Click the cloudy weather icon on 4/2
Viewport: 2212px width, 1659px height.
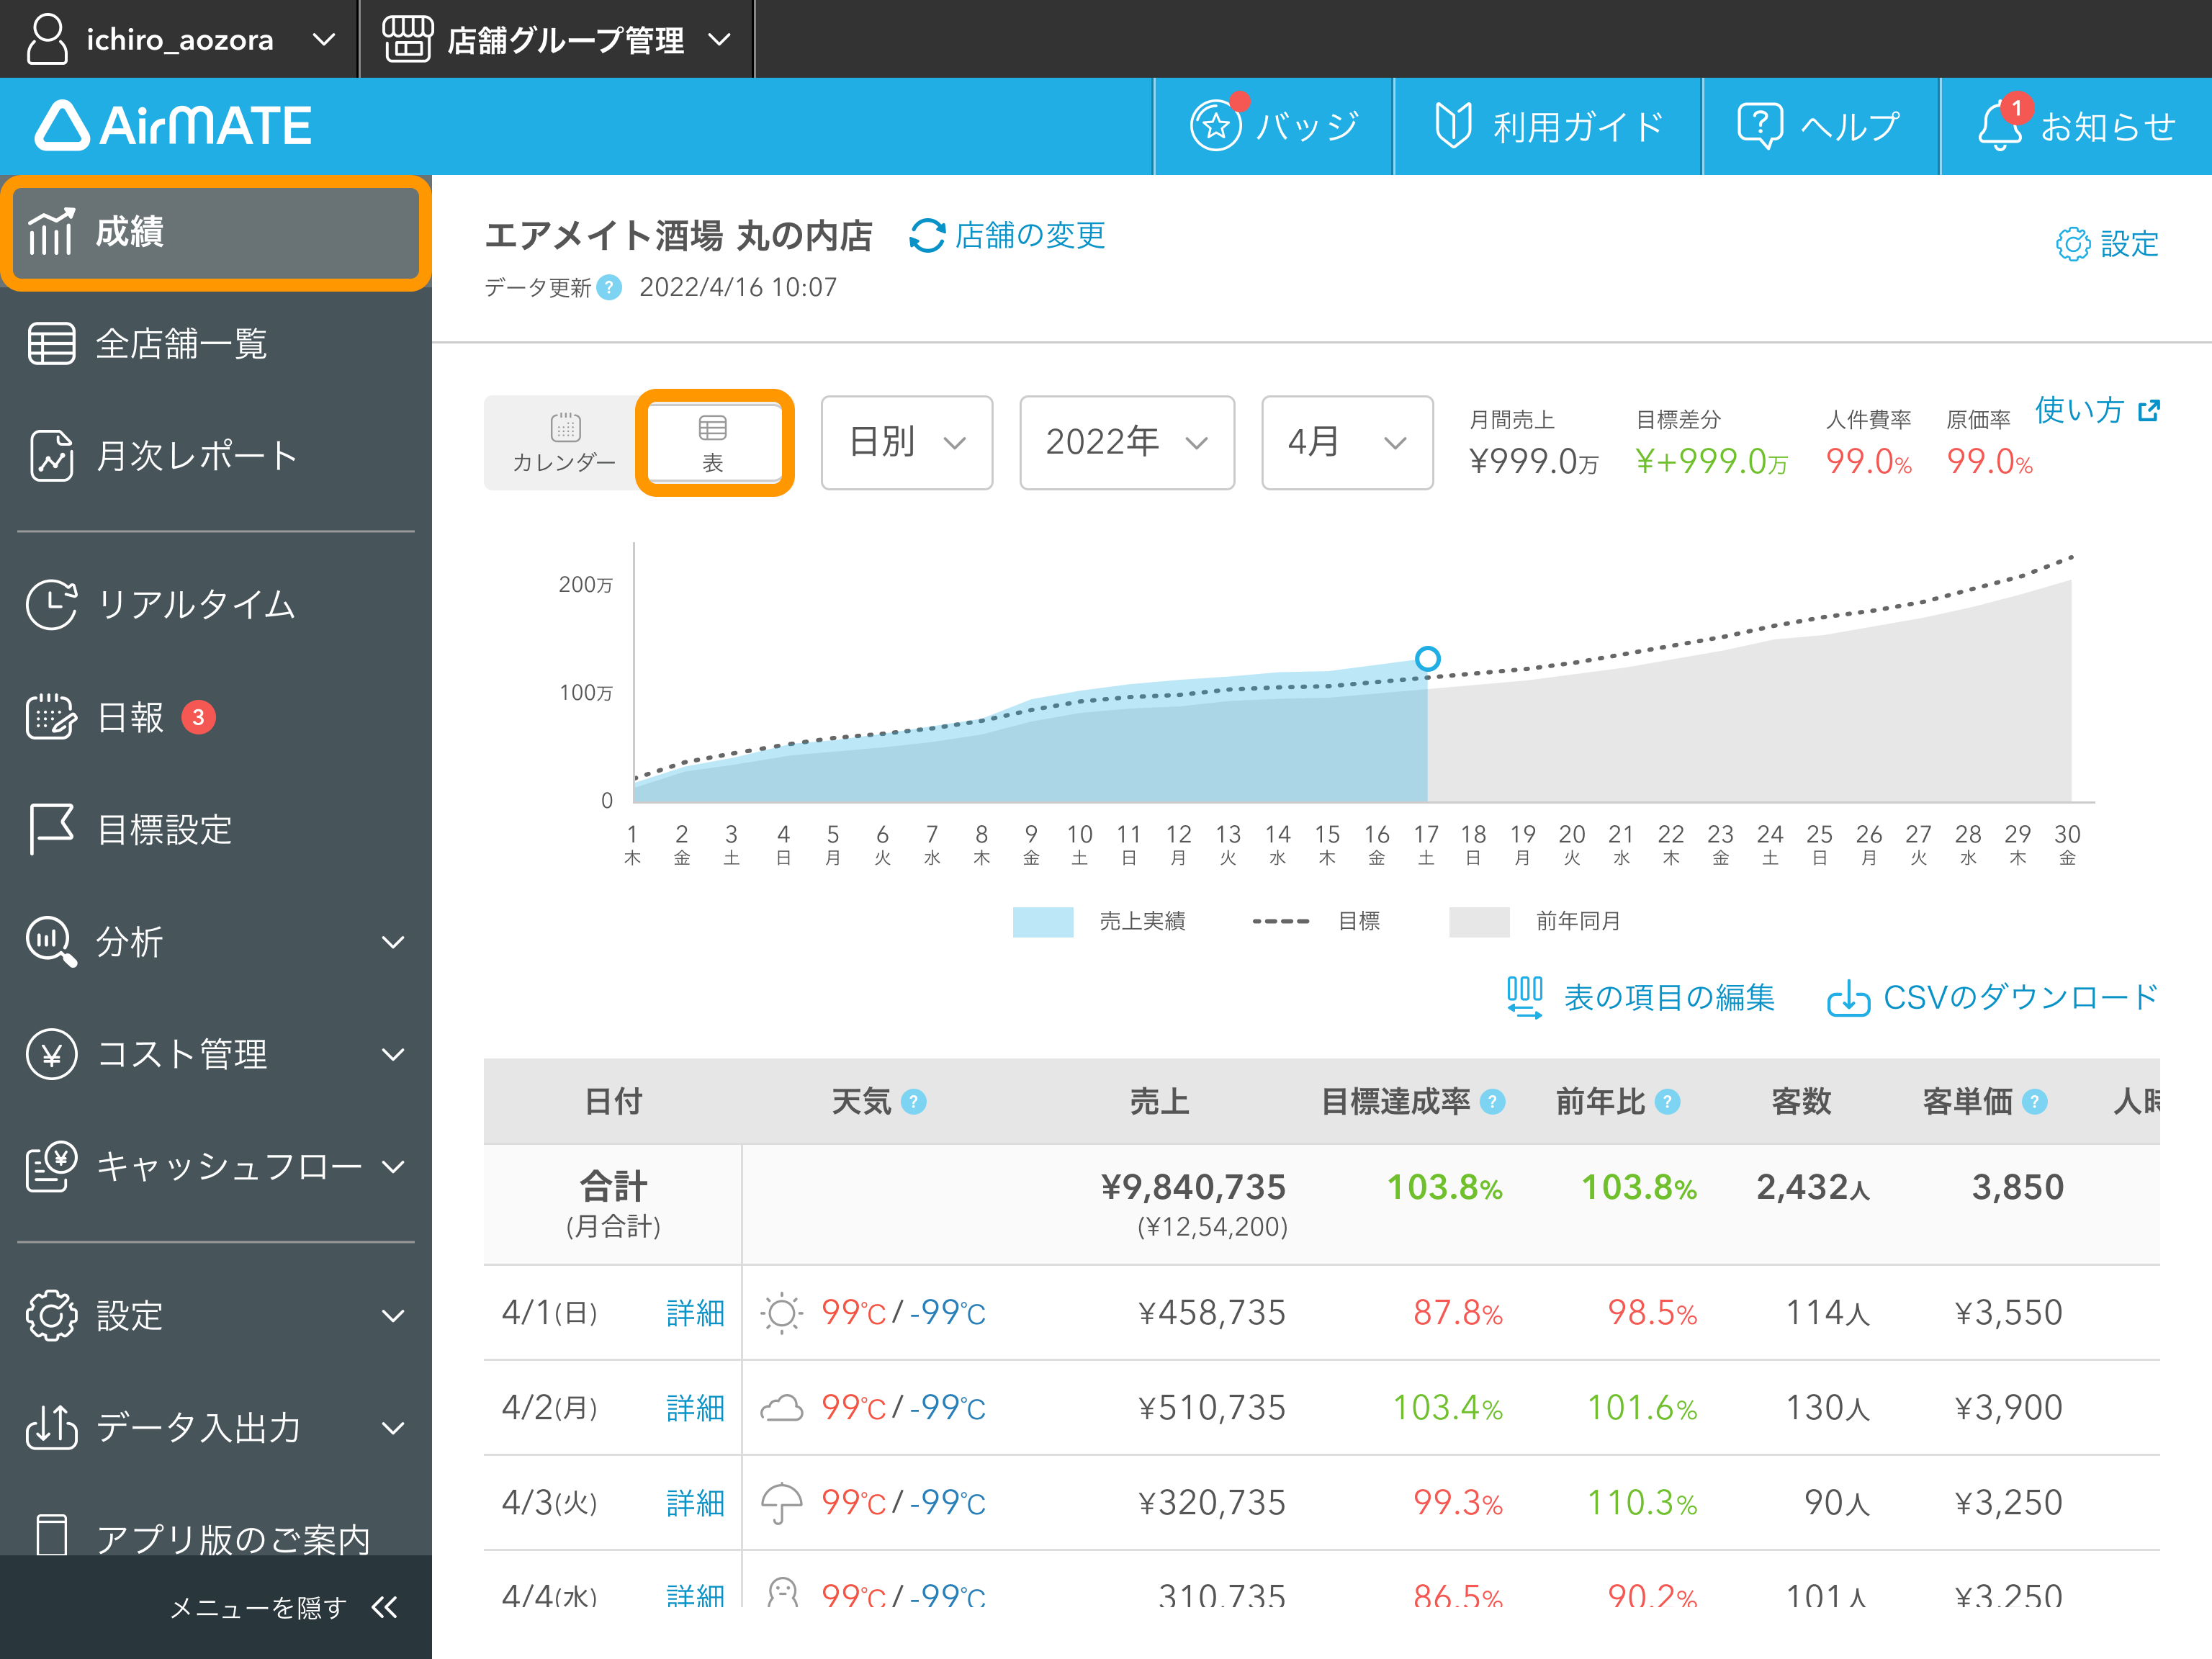[781, 1408]
